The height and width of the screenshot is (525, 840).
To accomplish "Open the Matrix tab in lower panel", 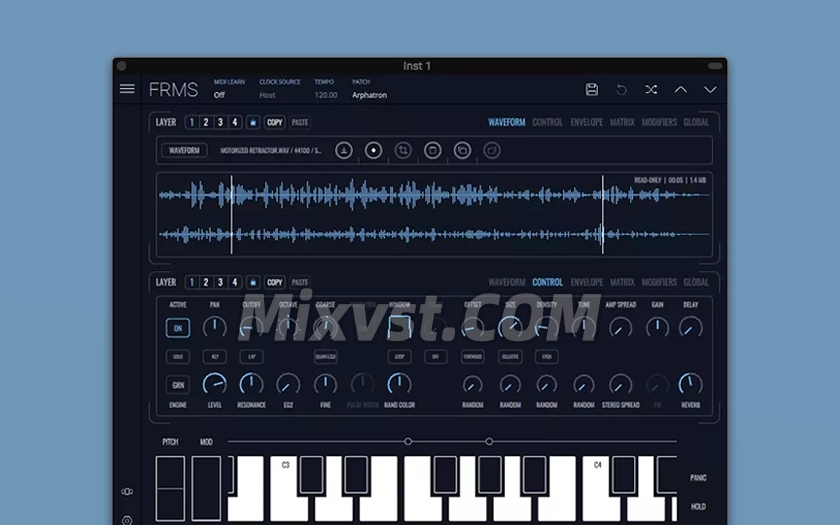I will click(622, 282).
